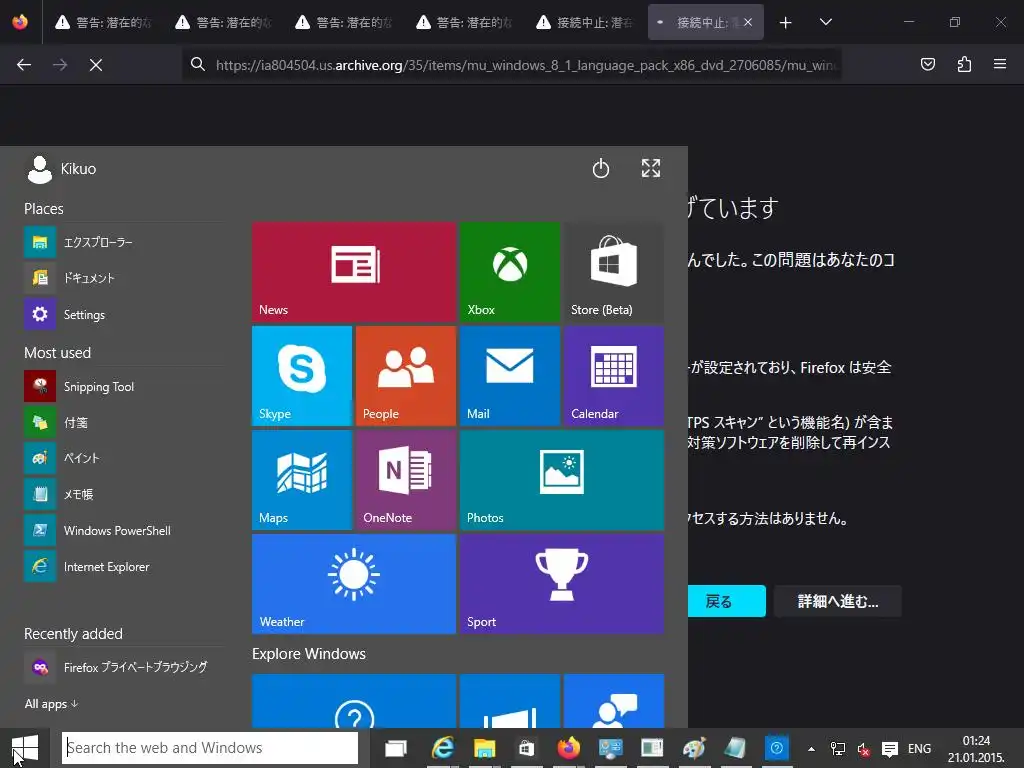Viewport: 1024px width, 768px height.
Task: Open Firefox application hamburger menu
Action: point(1000,65)
